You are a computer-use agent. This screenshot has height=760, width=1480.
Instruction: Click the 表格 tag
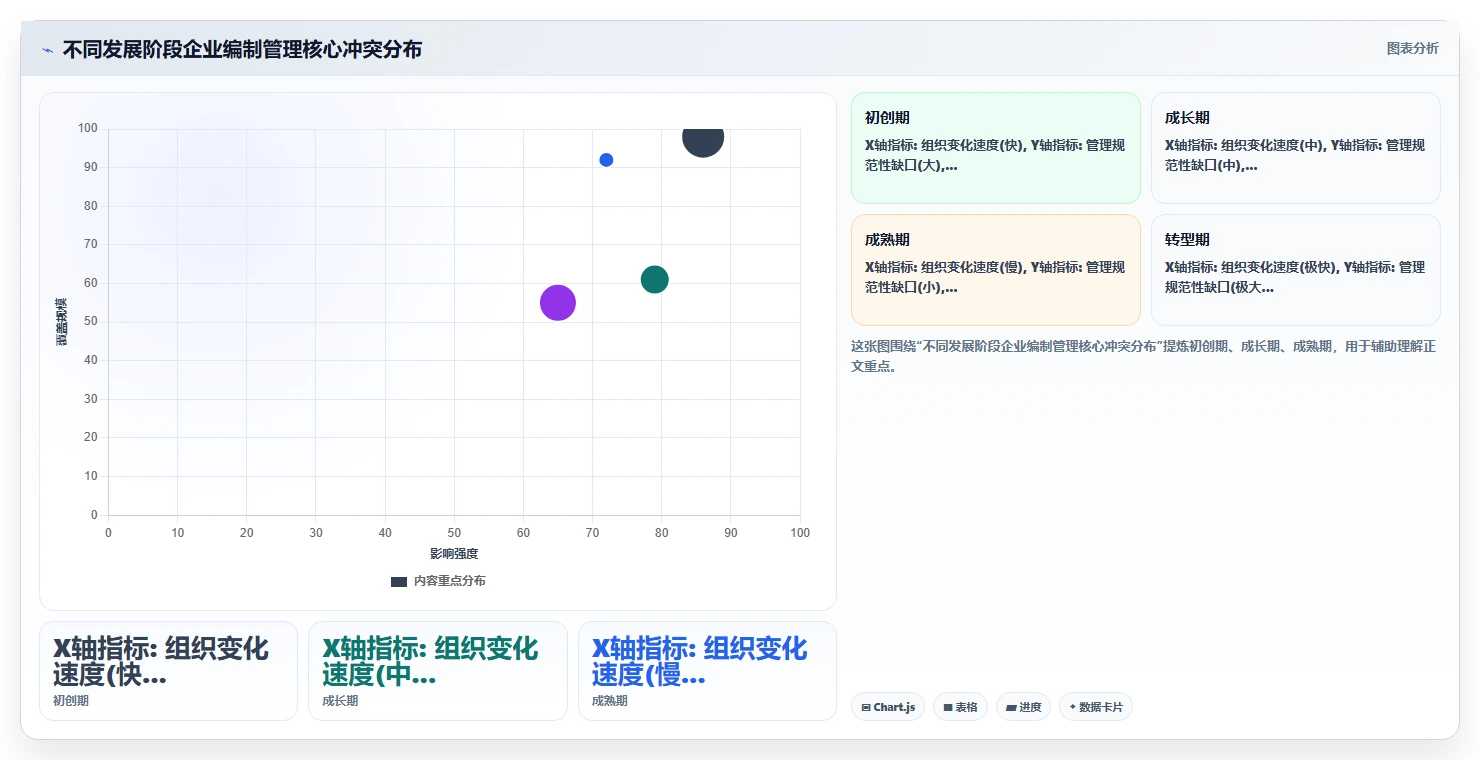click(960, 707)
